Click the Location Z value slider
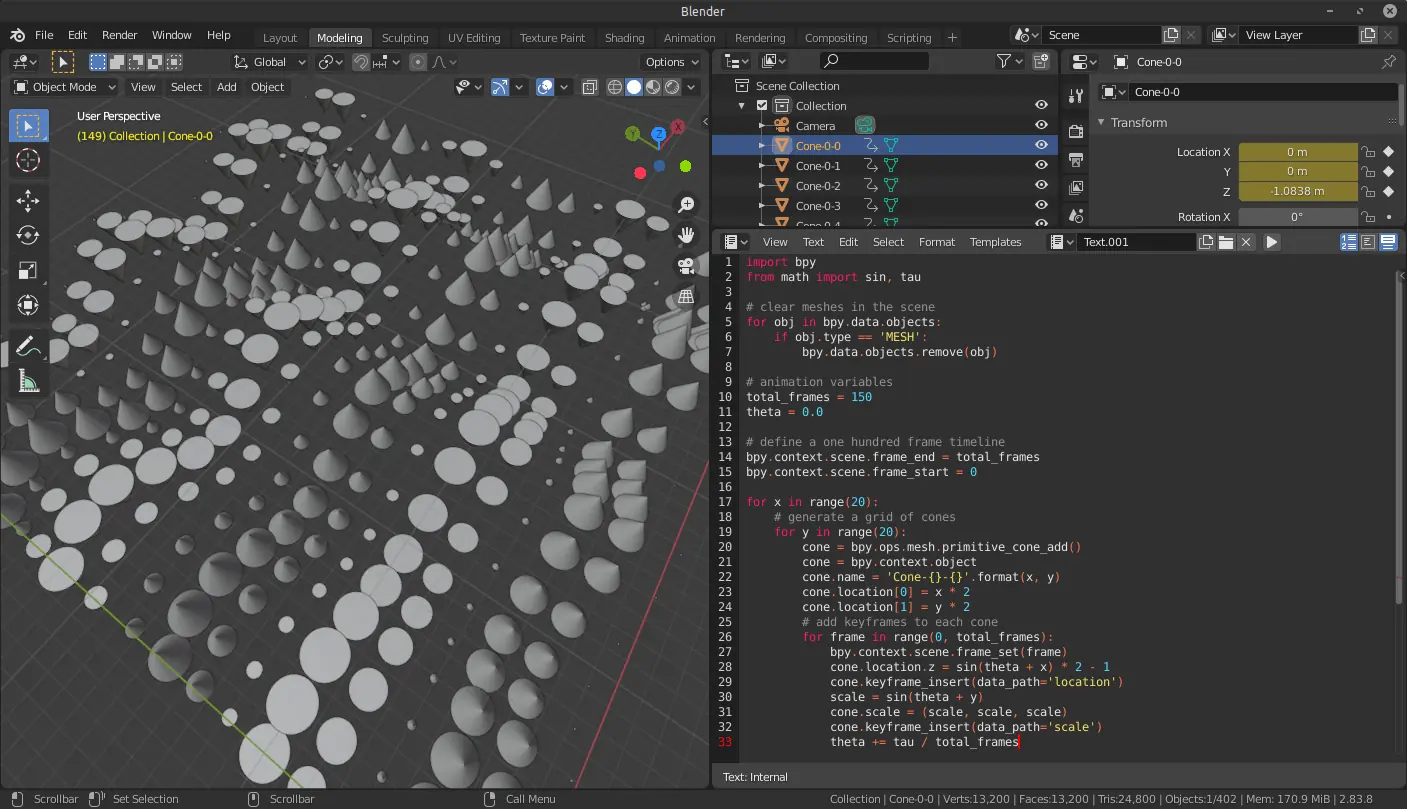Screen dimensions: 1407x809 1298,191
